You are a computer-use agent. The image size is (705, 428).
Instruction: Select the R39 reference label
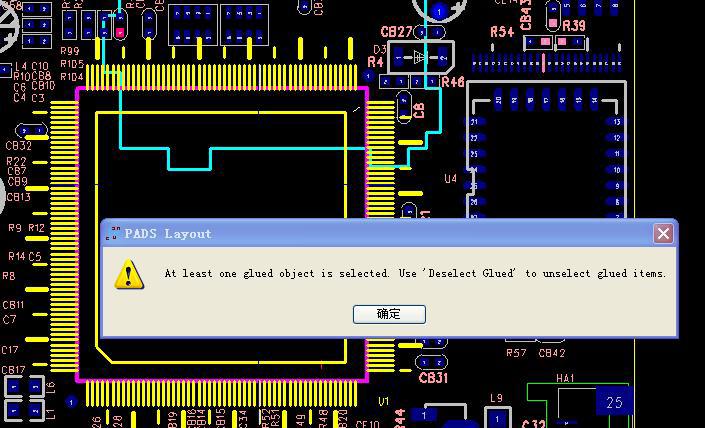[x=574, y=26]
